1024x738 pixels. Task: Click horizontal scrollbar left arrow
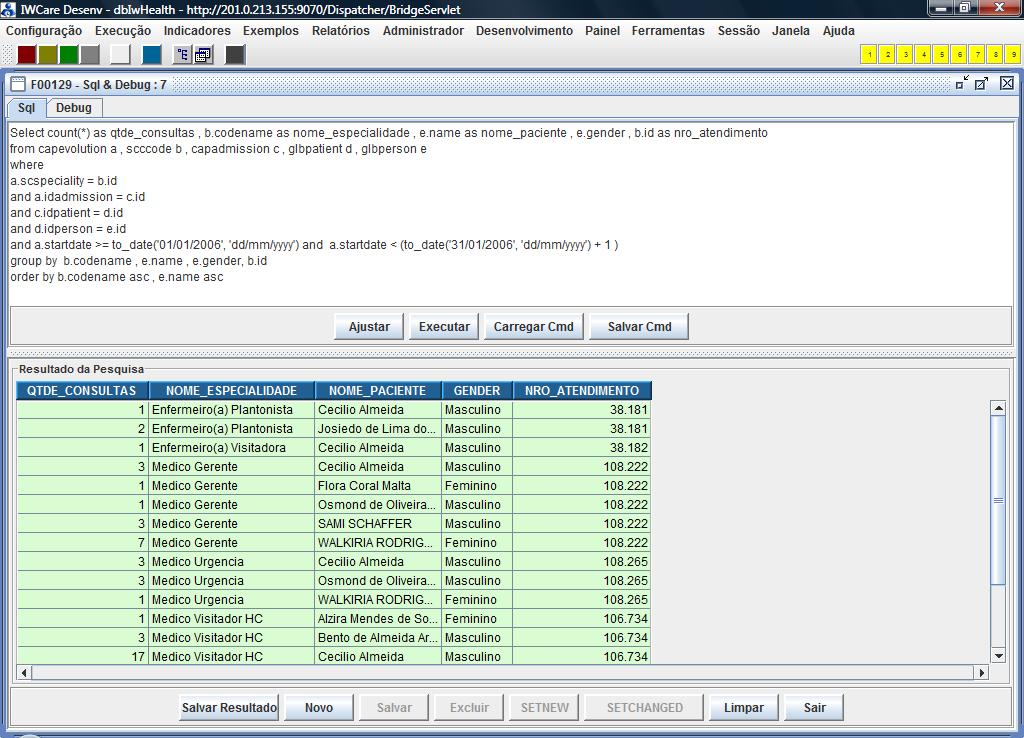pyautogui.click(x=24, y=672)
